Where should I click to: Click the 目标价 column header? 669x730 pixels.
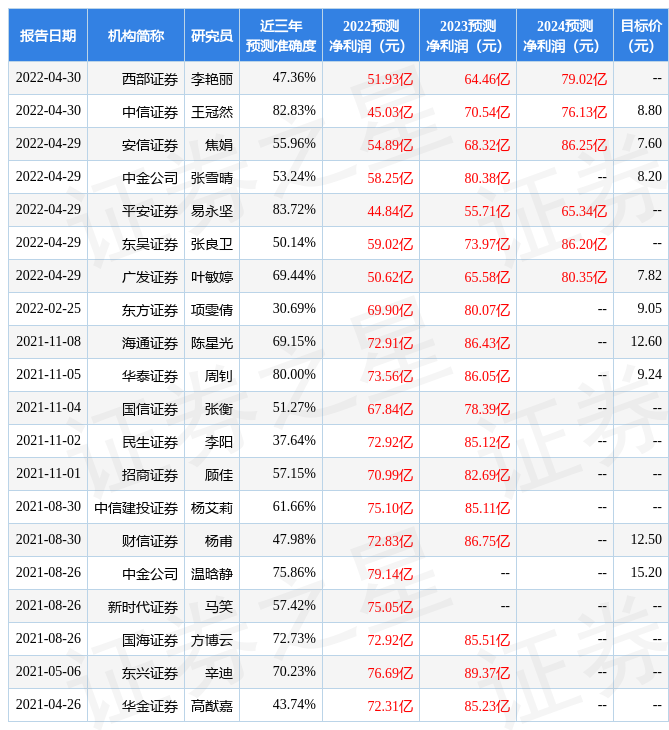641,35
